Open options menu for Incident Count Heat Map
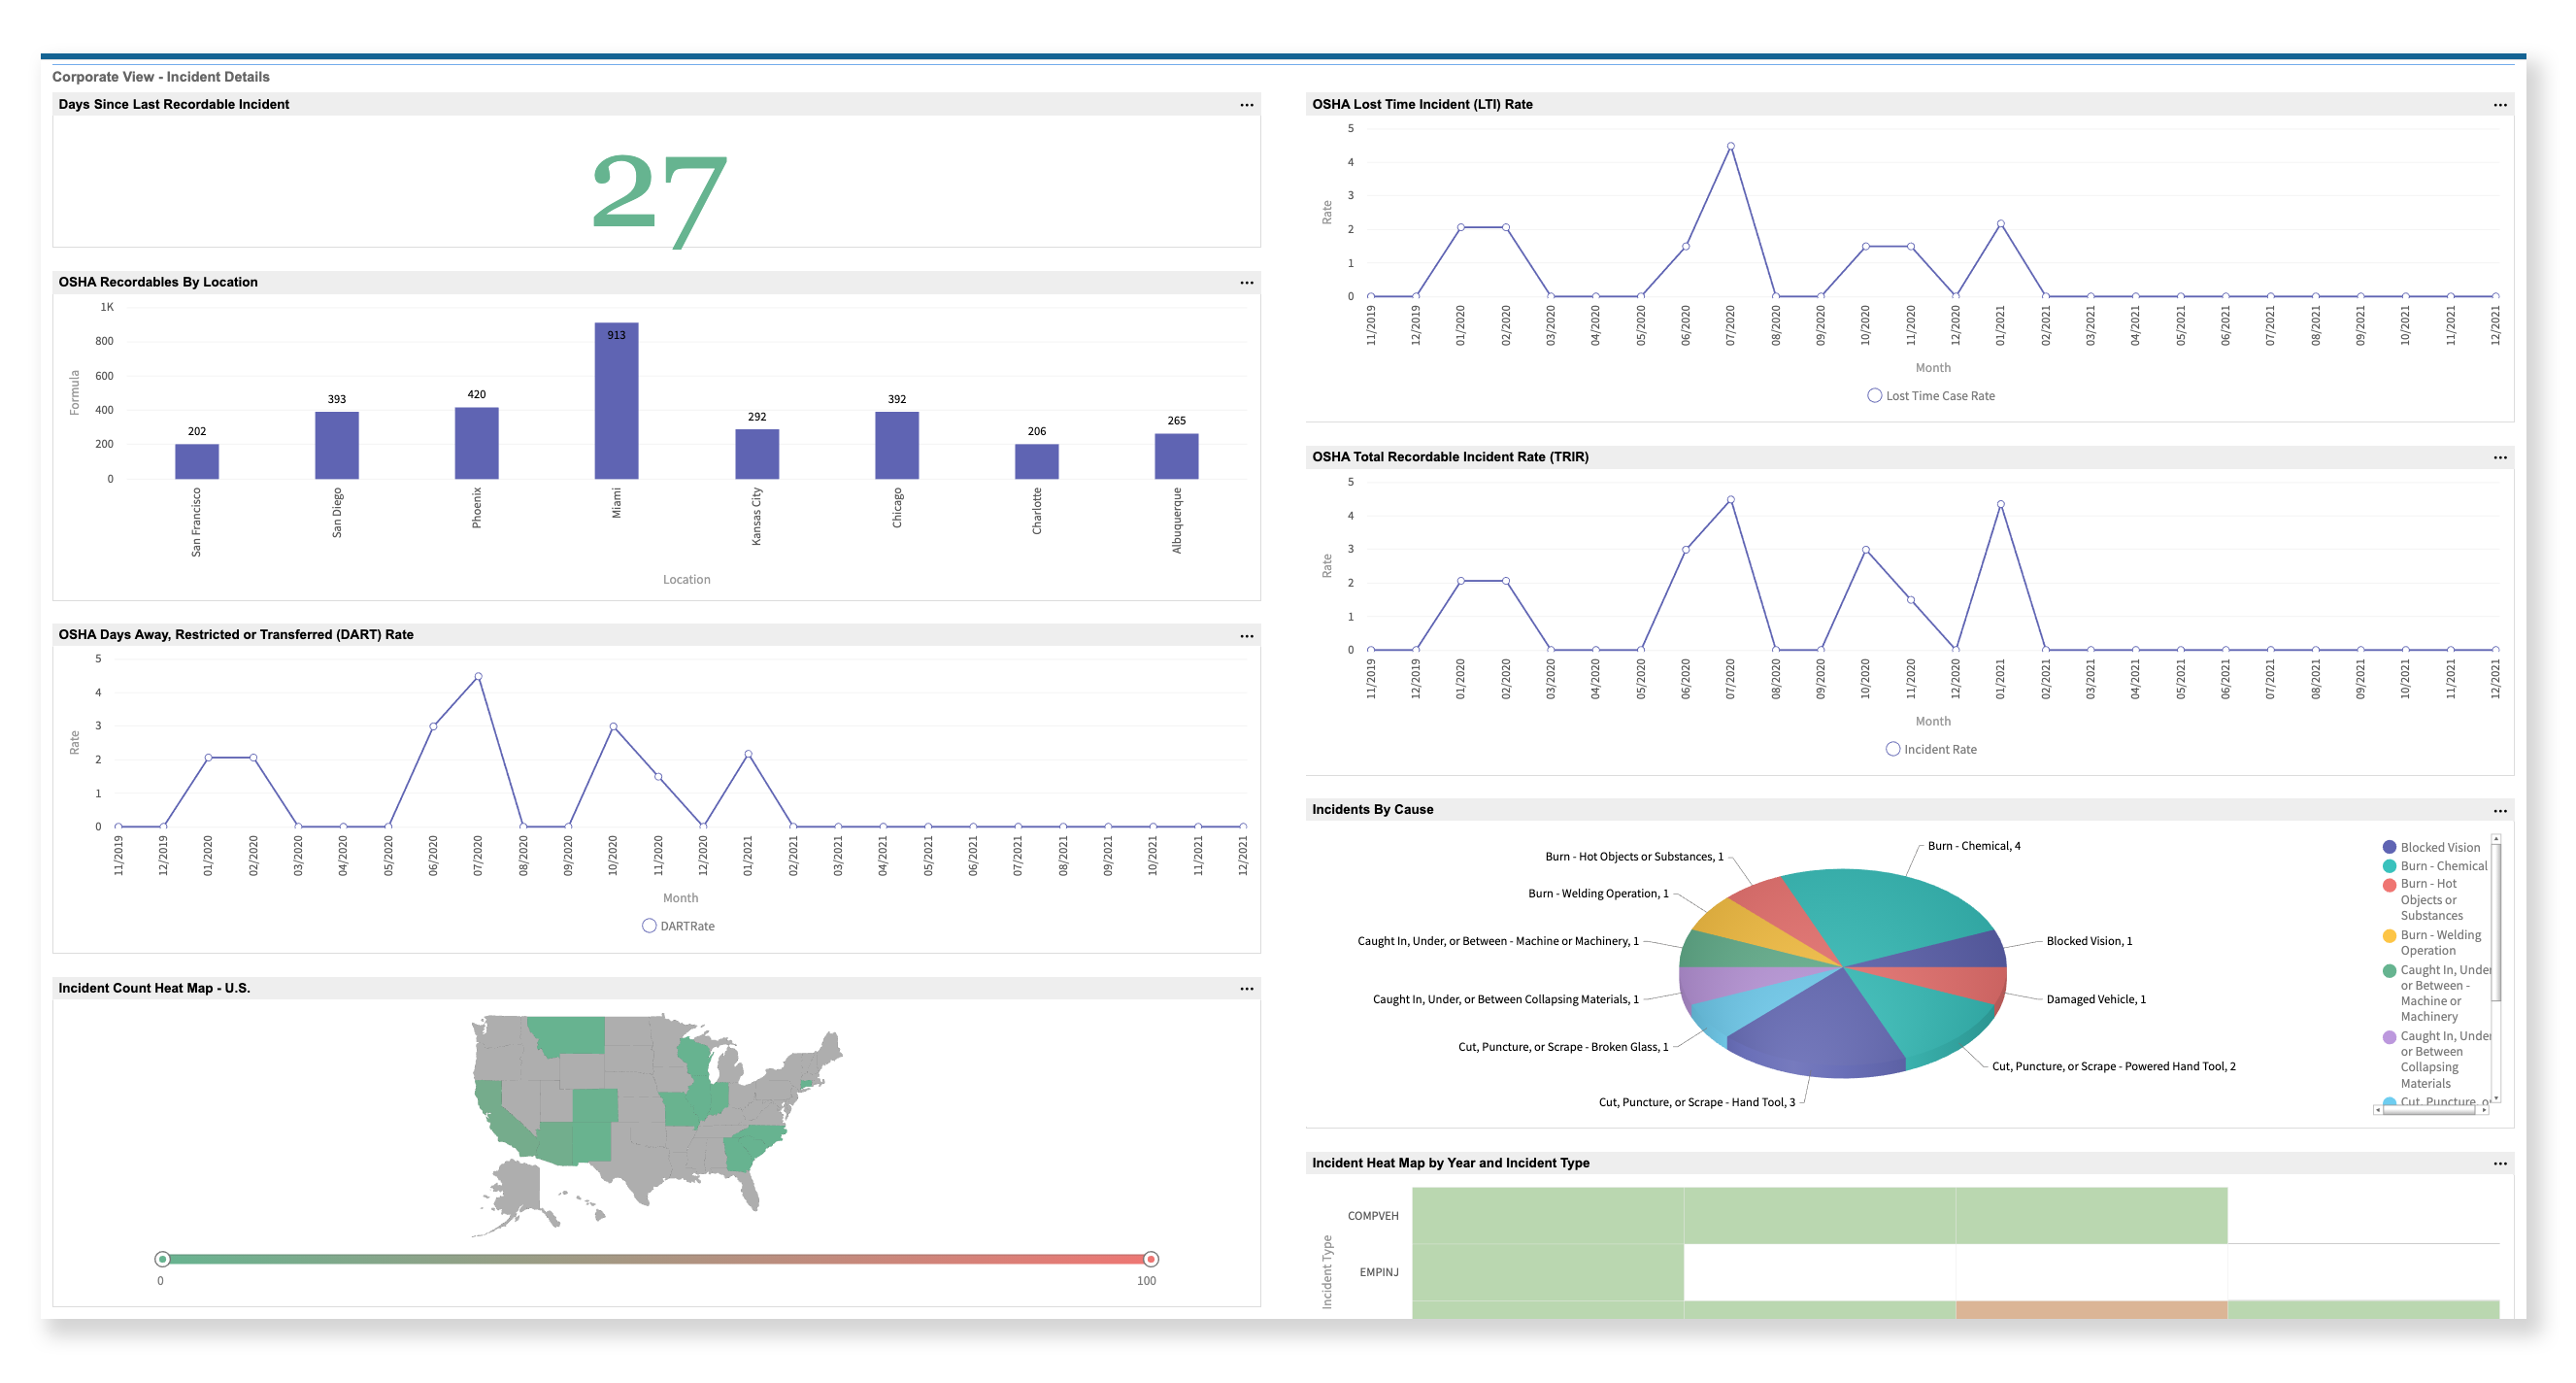The image size is (2576, 1383). pos(1247,987)
